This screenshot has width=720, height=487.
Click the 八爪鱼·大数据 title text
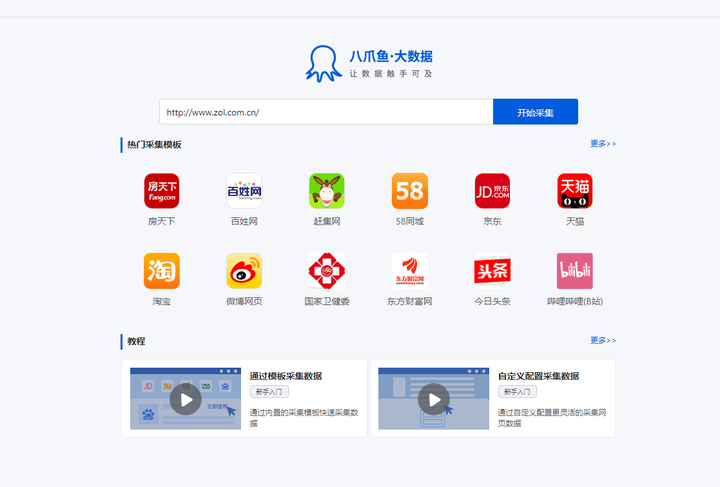click(x=391, y=56)
